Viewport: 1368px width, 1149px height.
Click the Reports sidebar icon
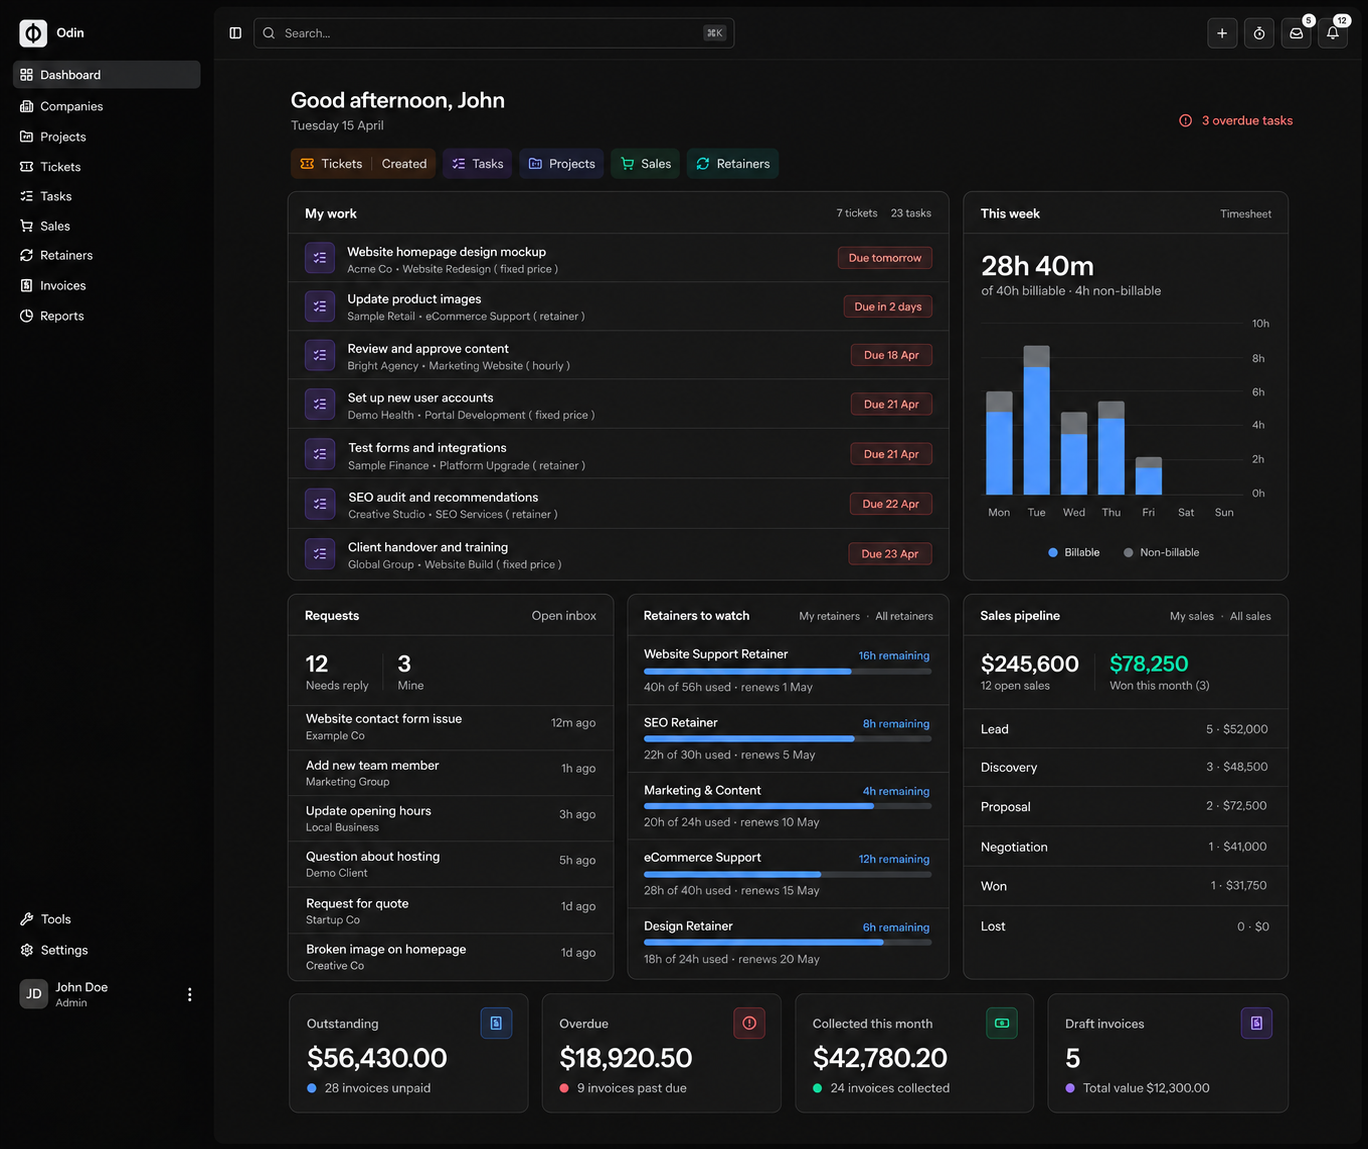(x=27, y=315)
